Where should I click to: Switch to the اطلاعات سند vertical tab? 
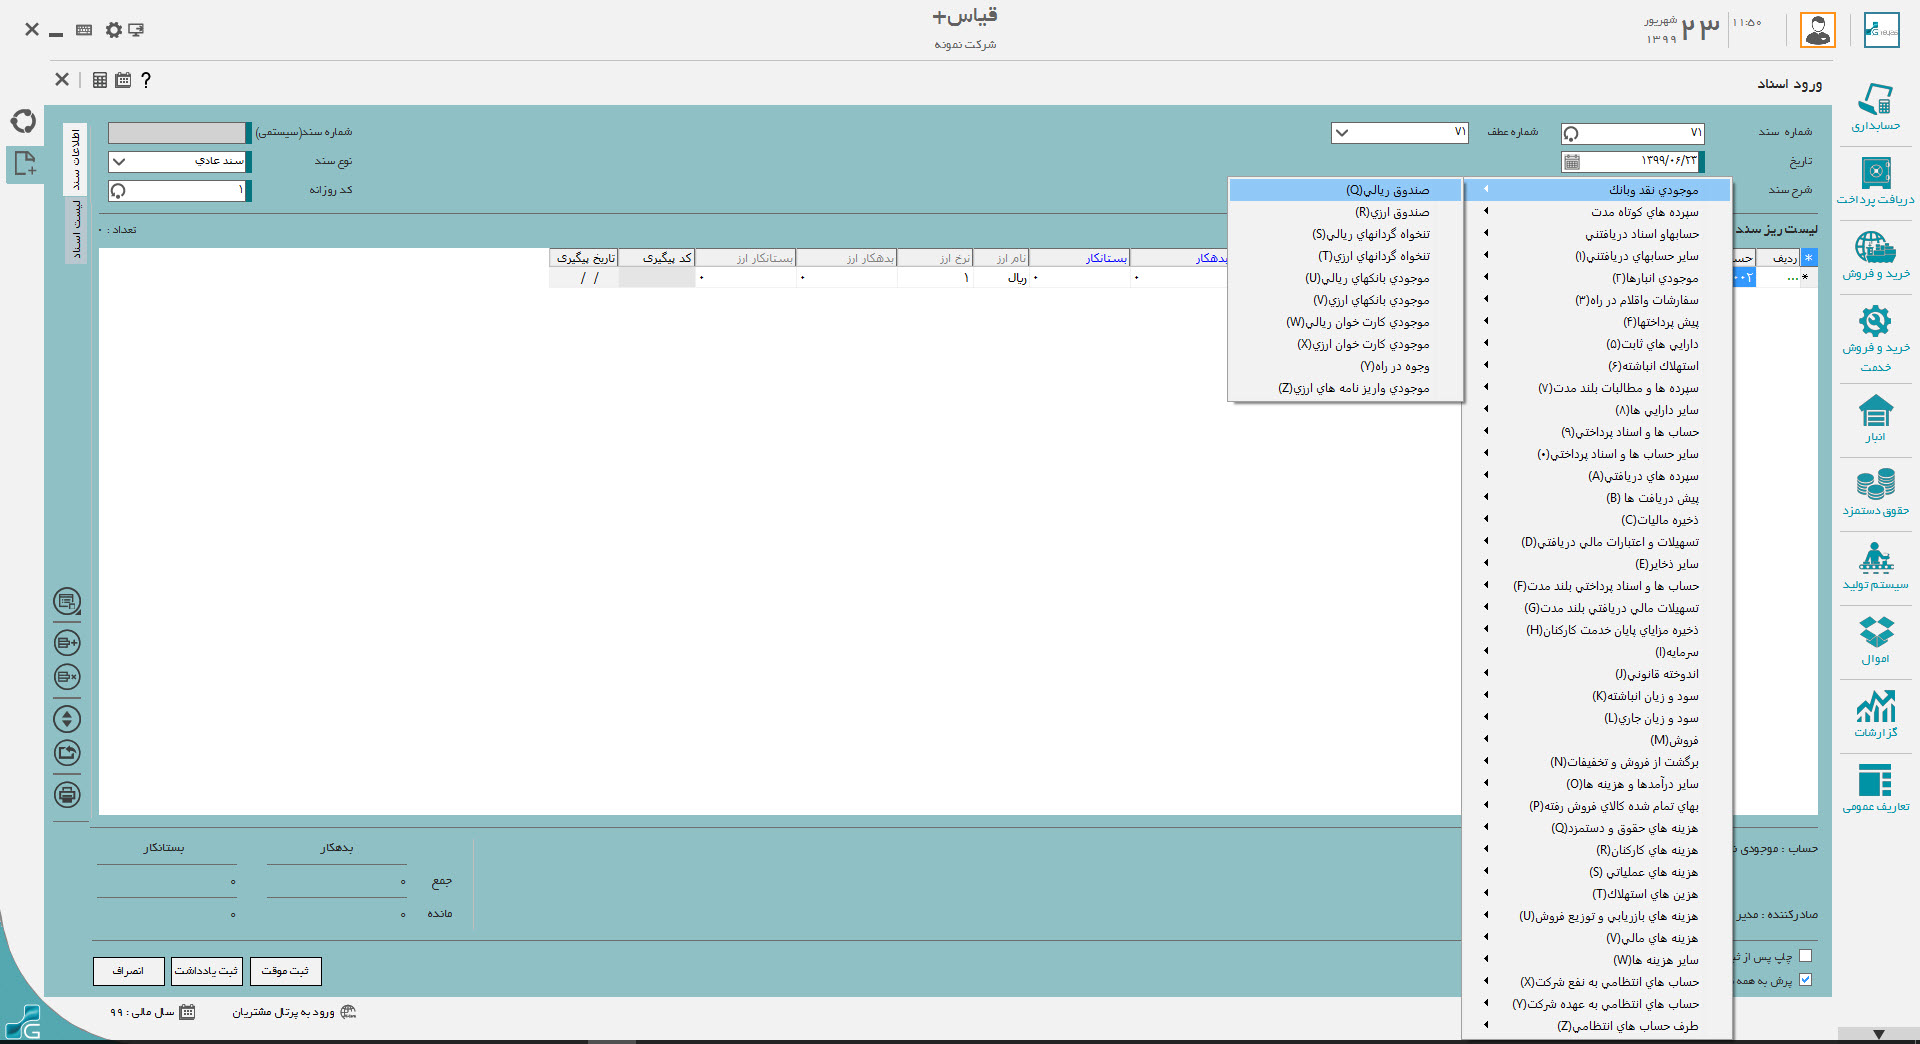[75, 158]
